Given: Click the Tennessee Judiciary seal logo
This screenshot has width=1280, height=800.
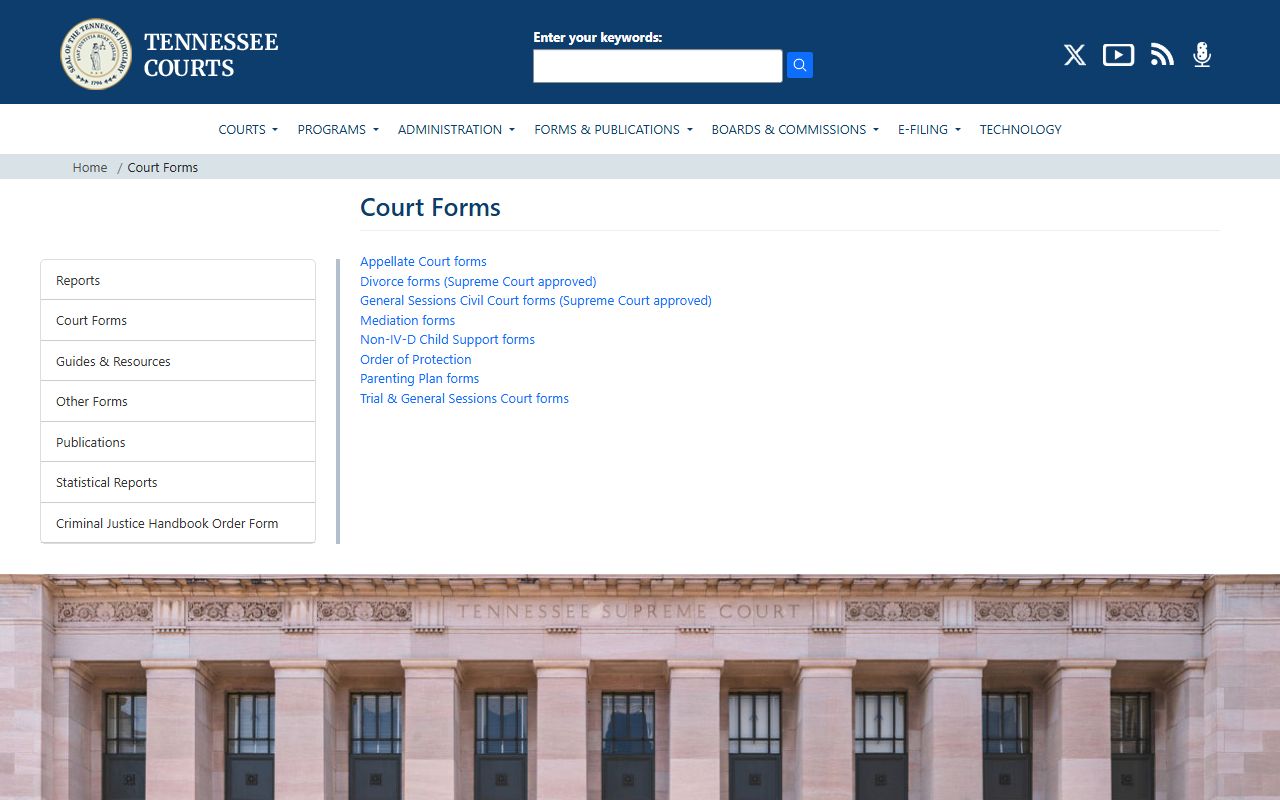Looking at the screenshot, I should (96, 54).
